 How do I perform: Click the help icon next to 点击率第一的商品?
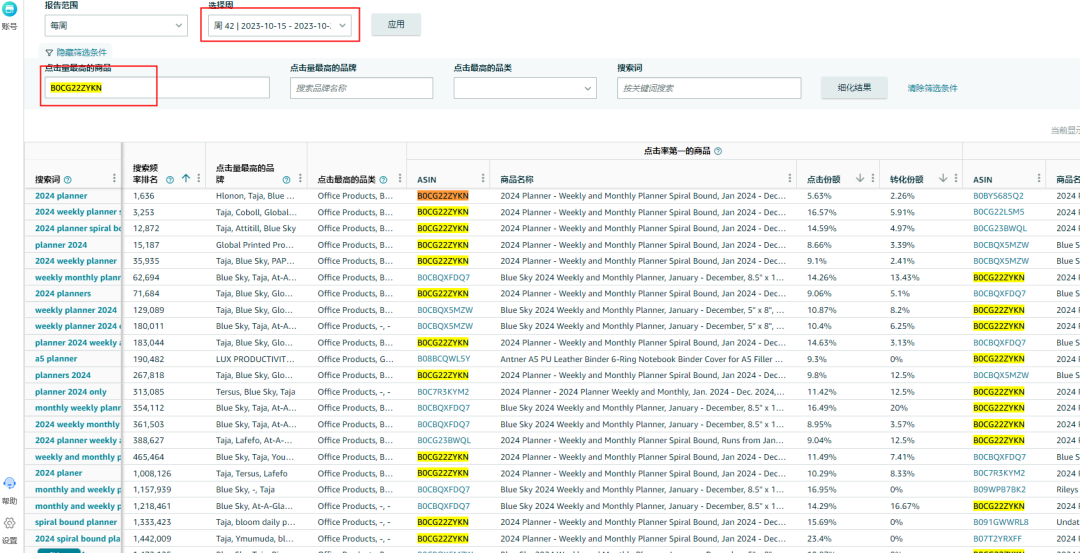[x=718, y=151]
